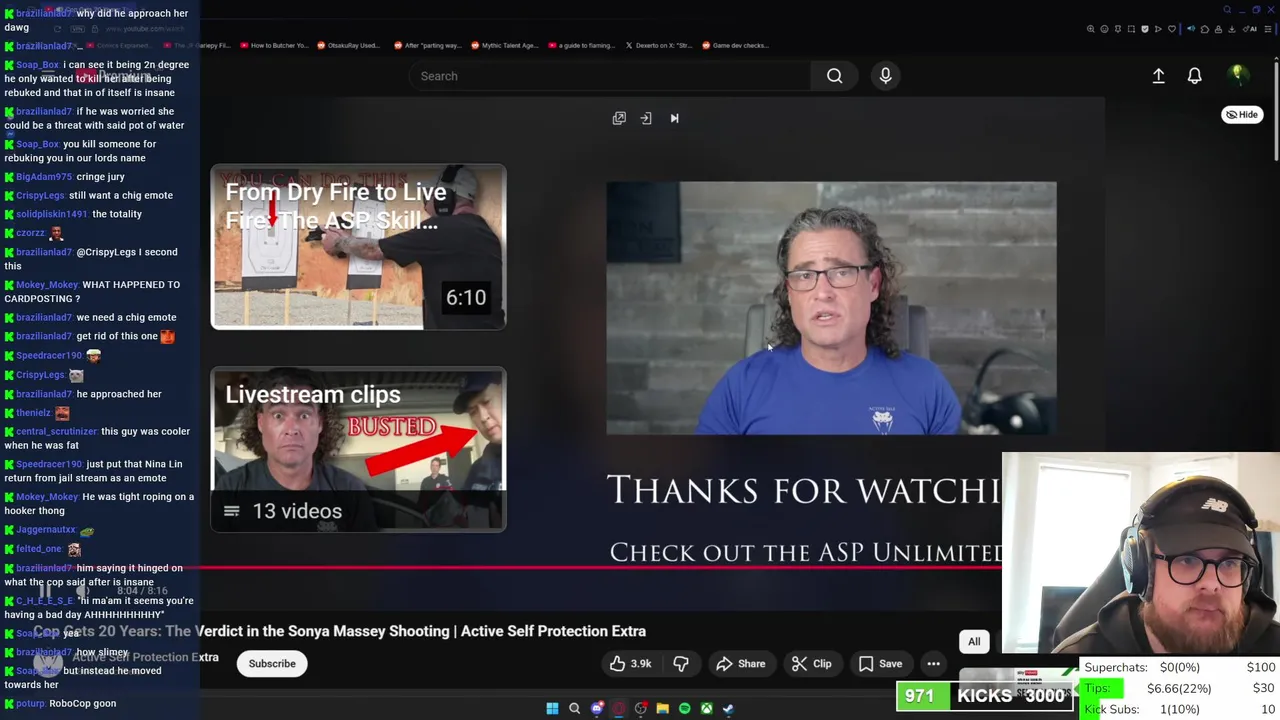Click the '13 videos' playlist label
Viewport: 1280px width, 720px height.
click(297, 511)
